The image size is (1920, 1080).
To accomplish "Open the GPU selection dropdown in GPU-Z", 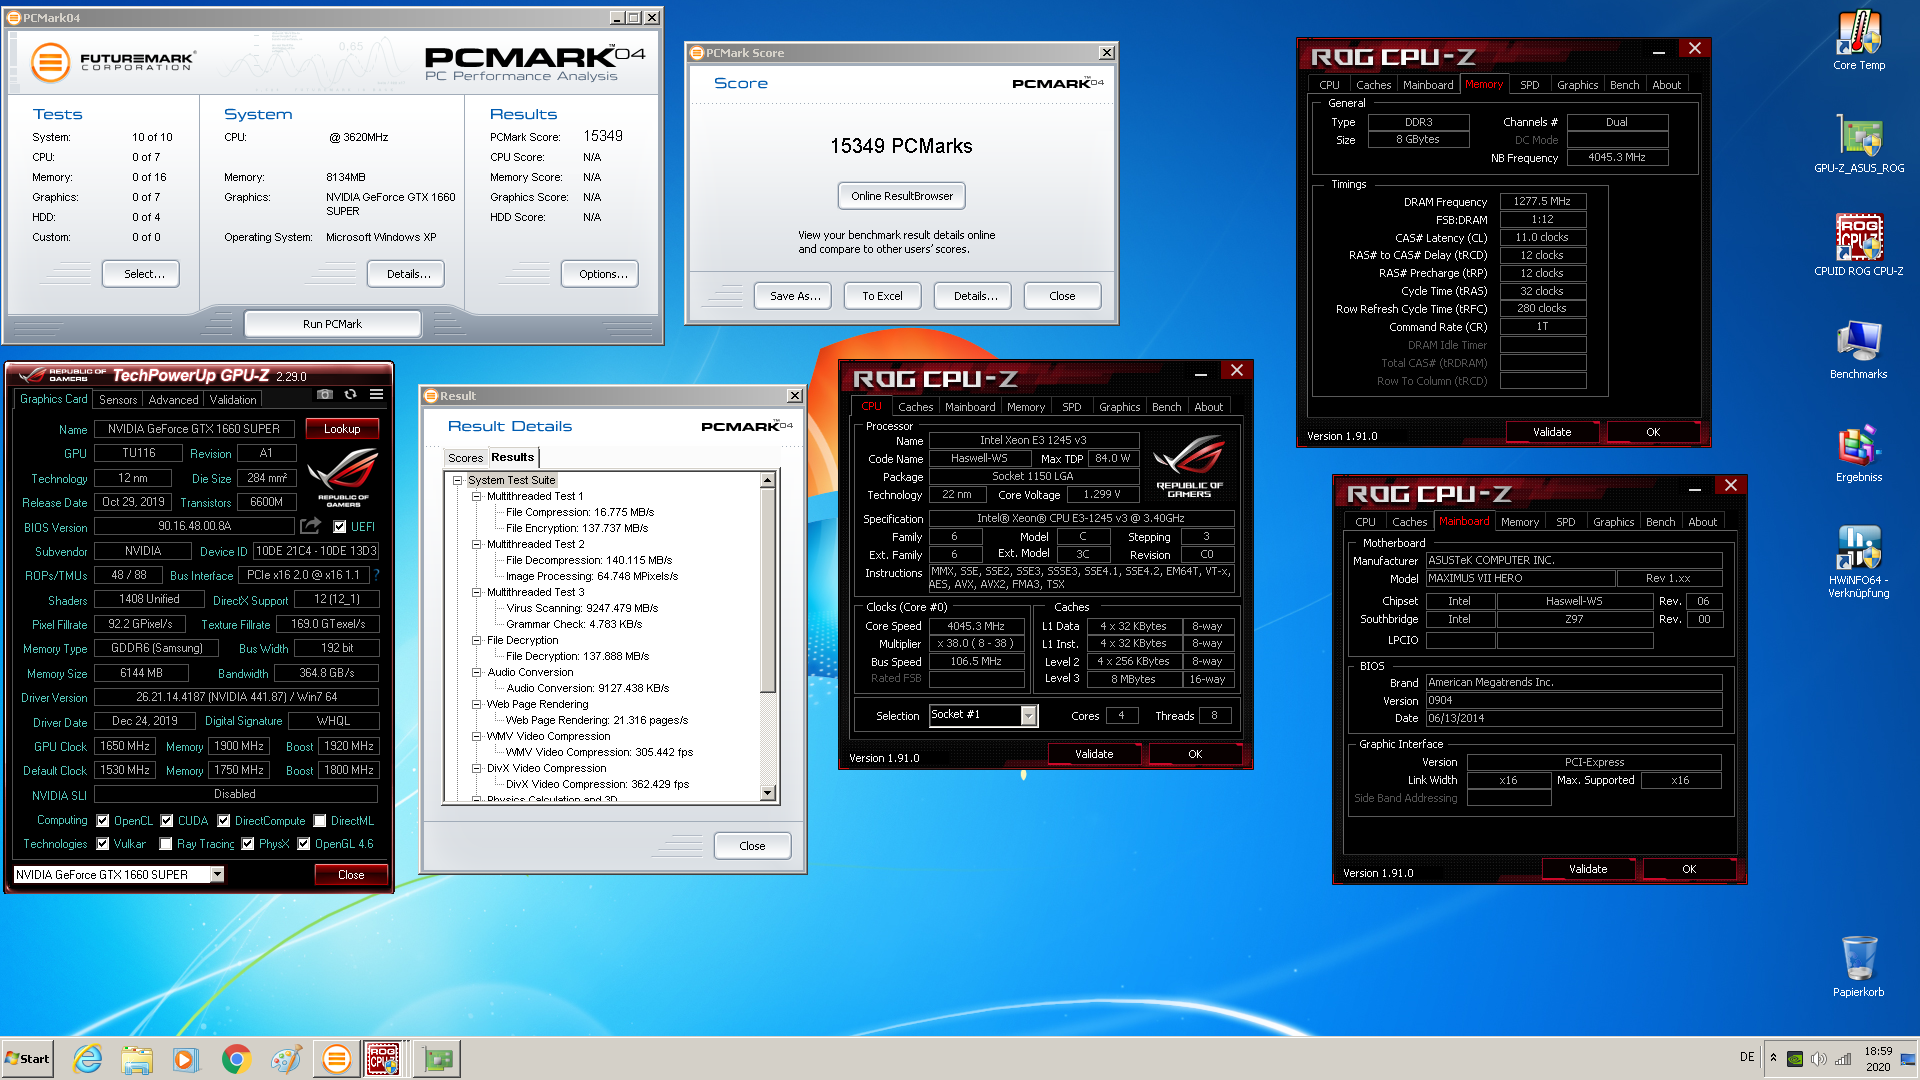I will [217, 875].
